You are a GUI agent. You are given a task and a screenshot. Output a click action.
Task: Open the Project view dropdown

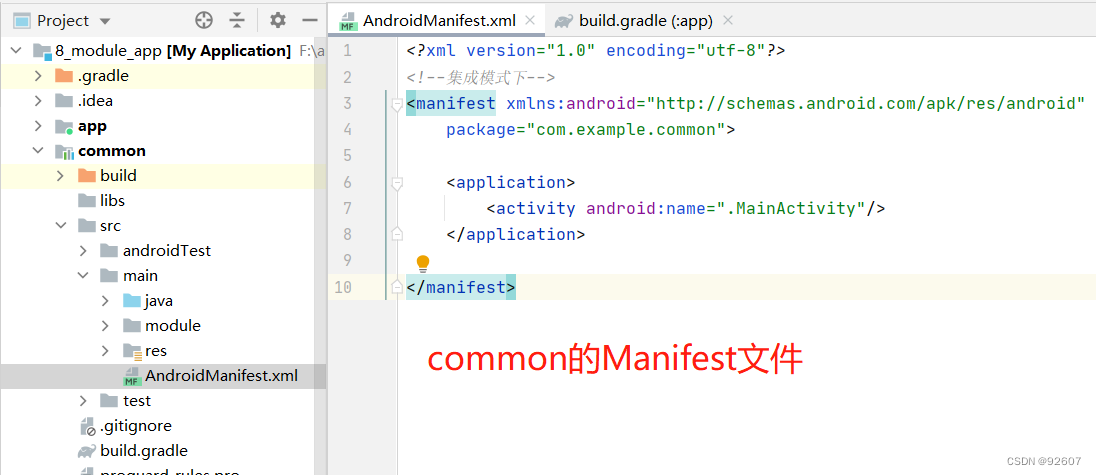(106, 21)
